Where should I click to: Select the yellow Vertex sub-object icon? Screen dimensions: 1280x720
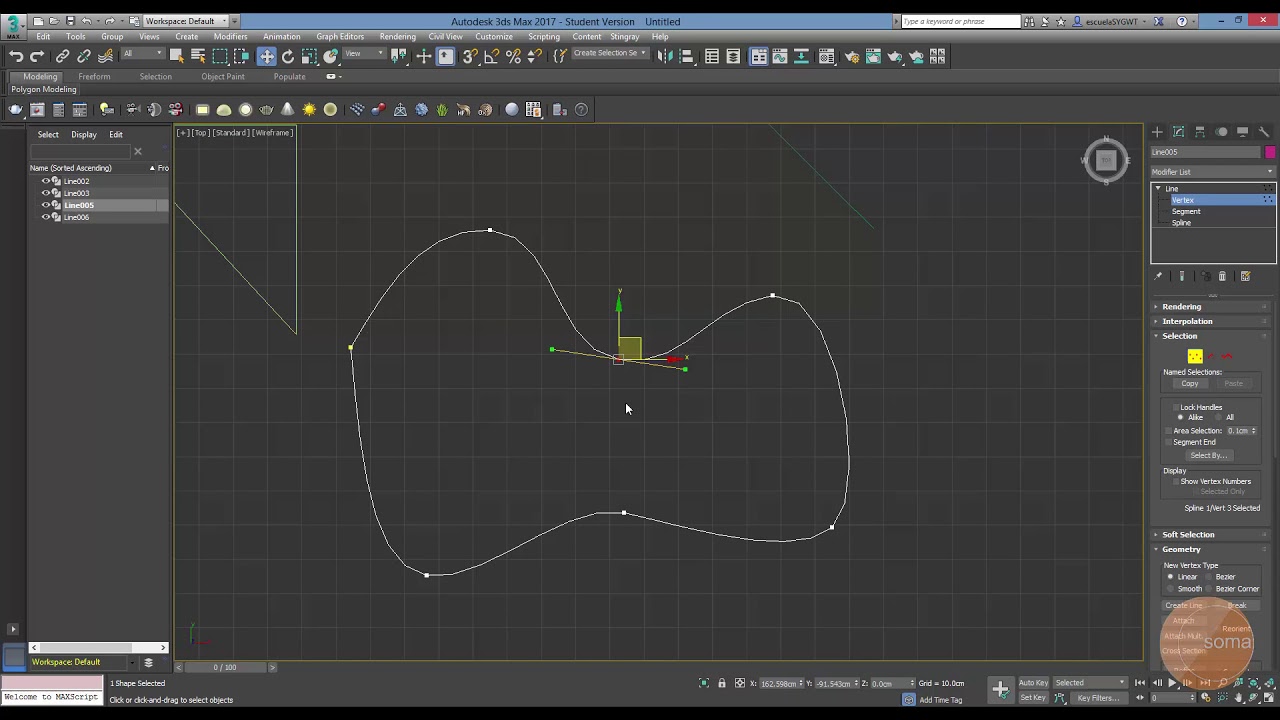click(x=1195, y=357)
